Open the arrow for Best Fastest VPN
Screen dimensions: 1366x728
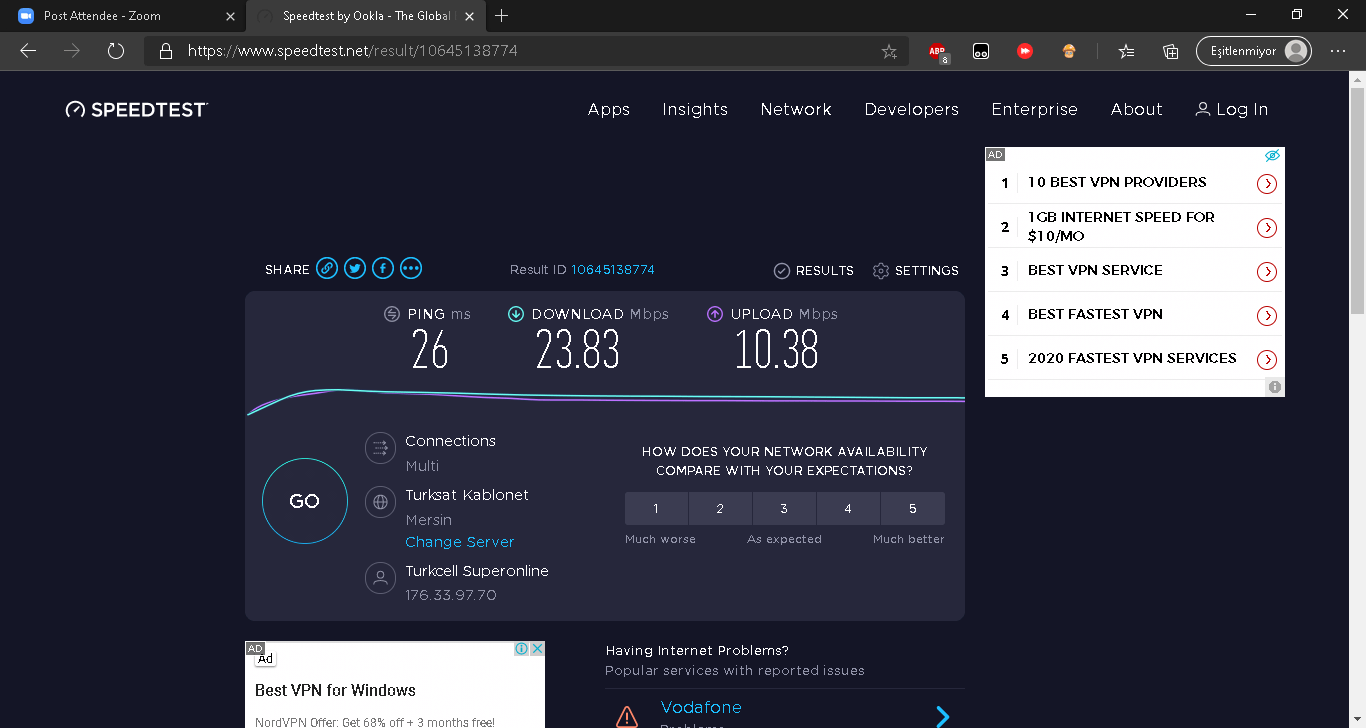point(1267,315)
